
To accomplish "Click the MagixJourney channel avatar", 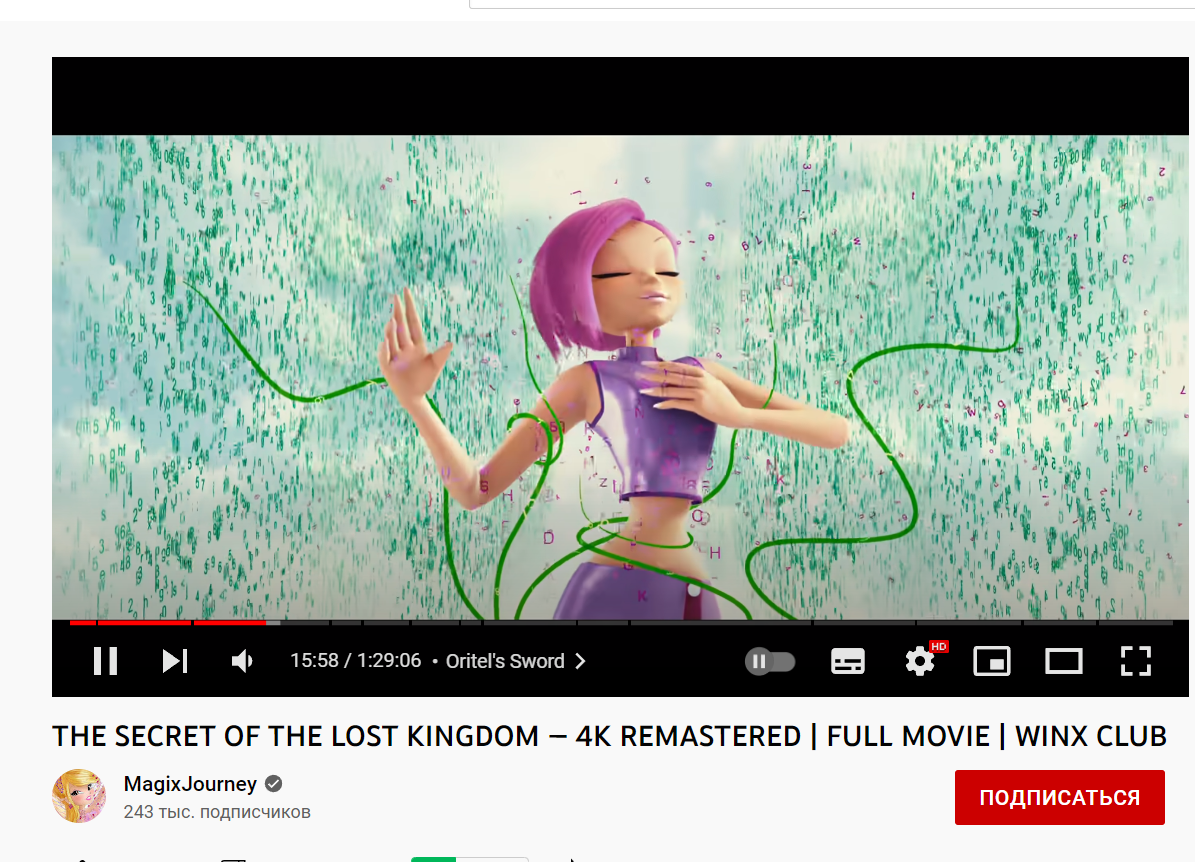I will 79,796.
